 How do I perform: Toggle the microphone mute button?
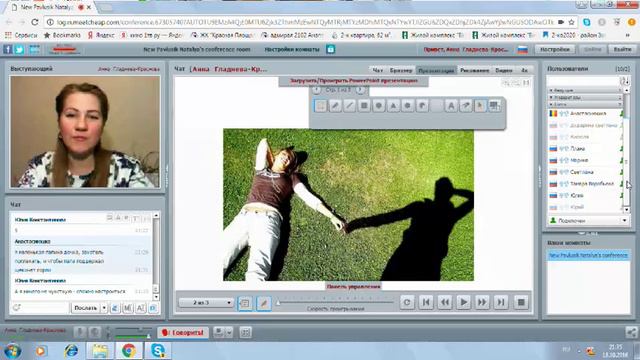(80, 332)
